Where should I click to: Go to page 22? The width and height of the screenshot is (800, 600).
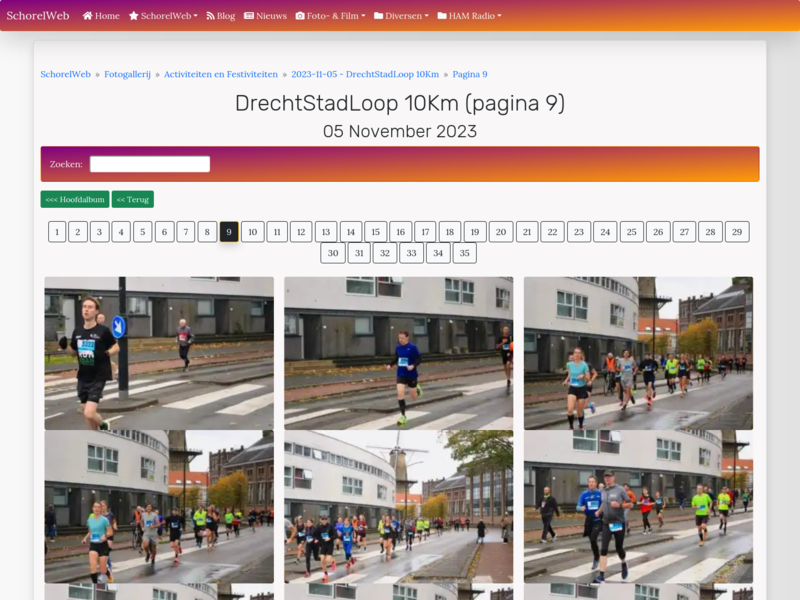pos(553,232)
